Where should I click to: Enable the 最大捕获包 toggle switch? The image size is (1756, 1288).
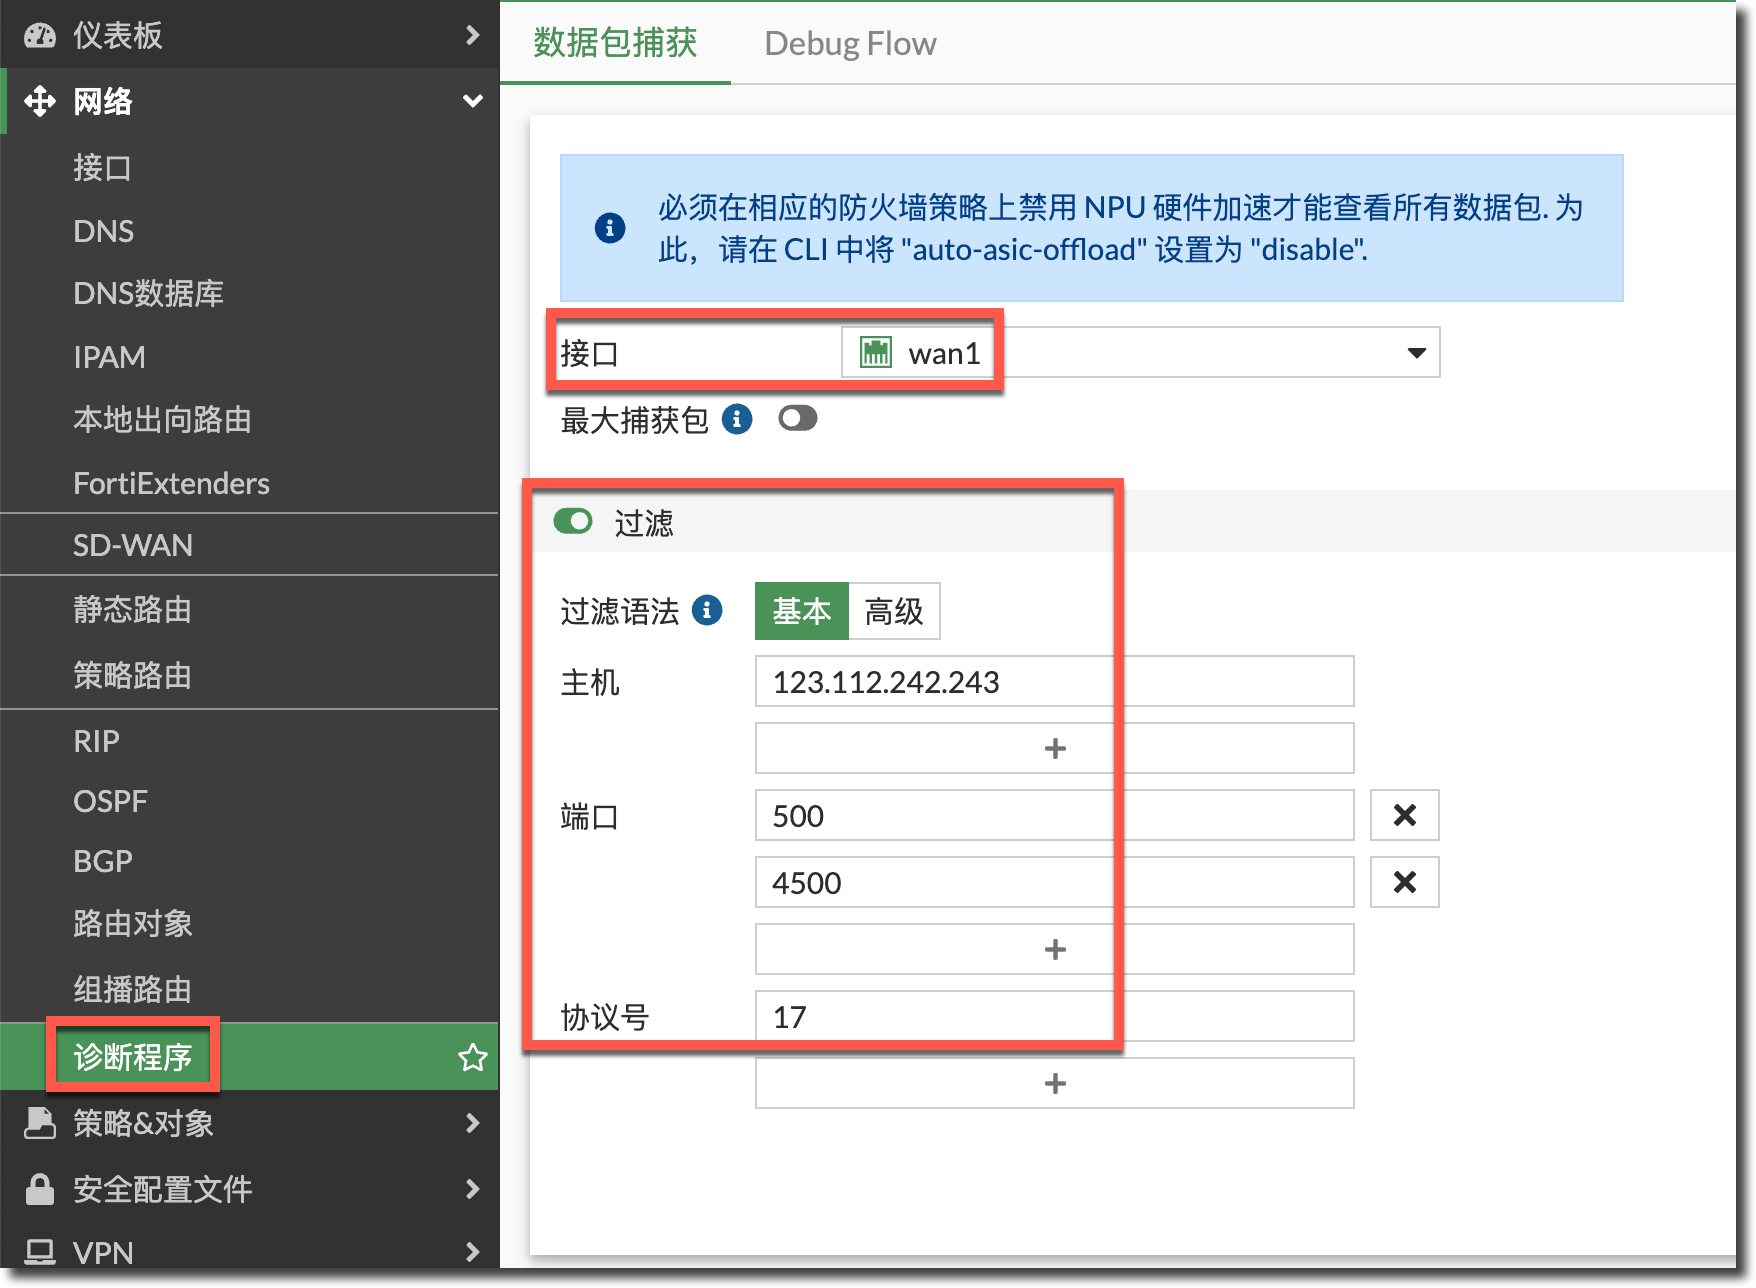797,419
